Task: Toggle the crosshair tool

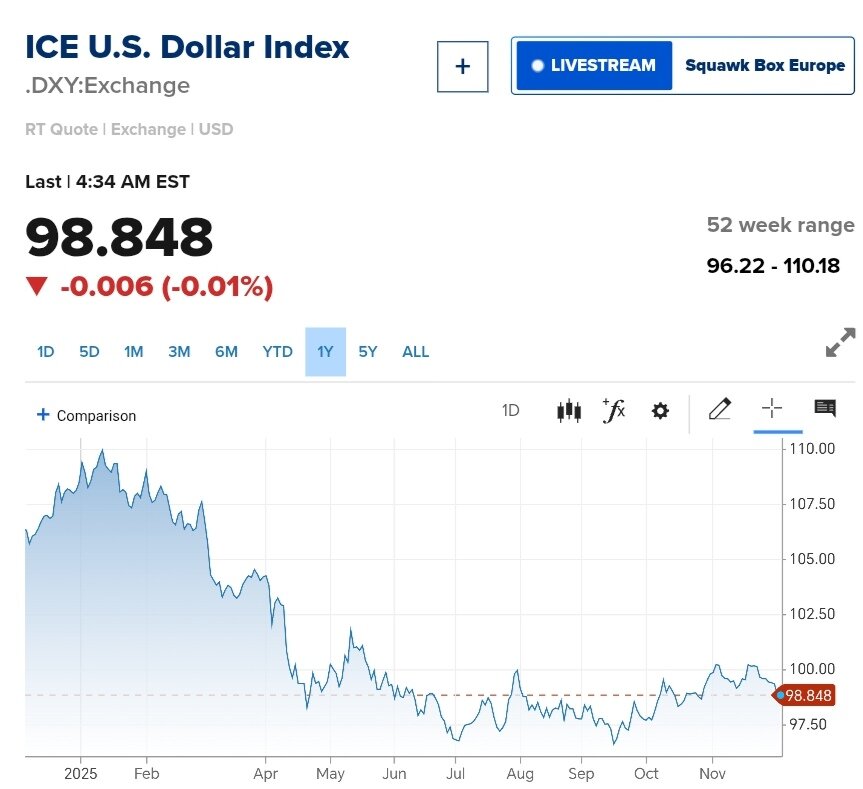Action: 771,408
